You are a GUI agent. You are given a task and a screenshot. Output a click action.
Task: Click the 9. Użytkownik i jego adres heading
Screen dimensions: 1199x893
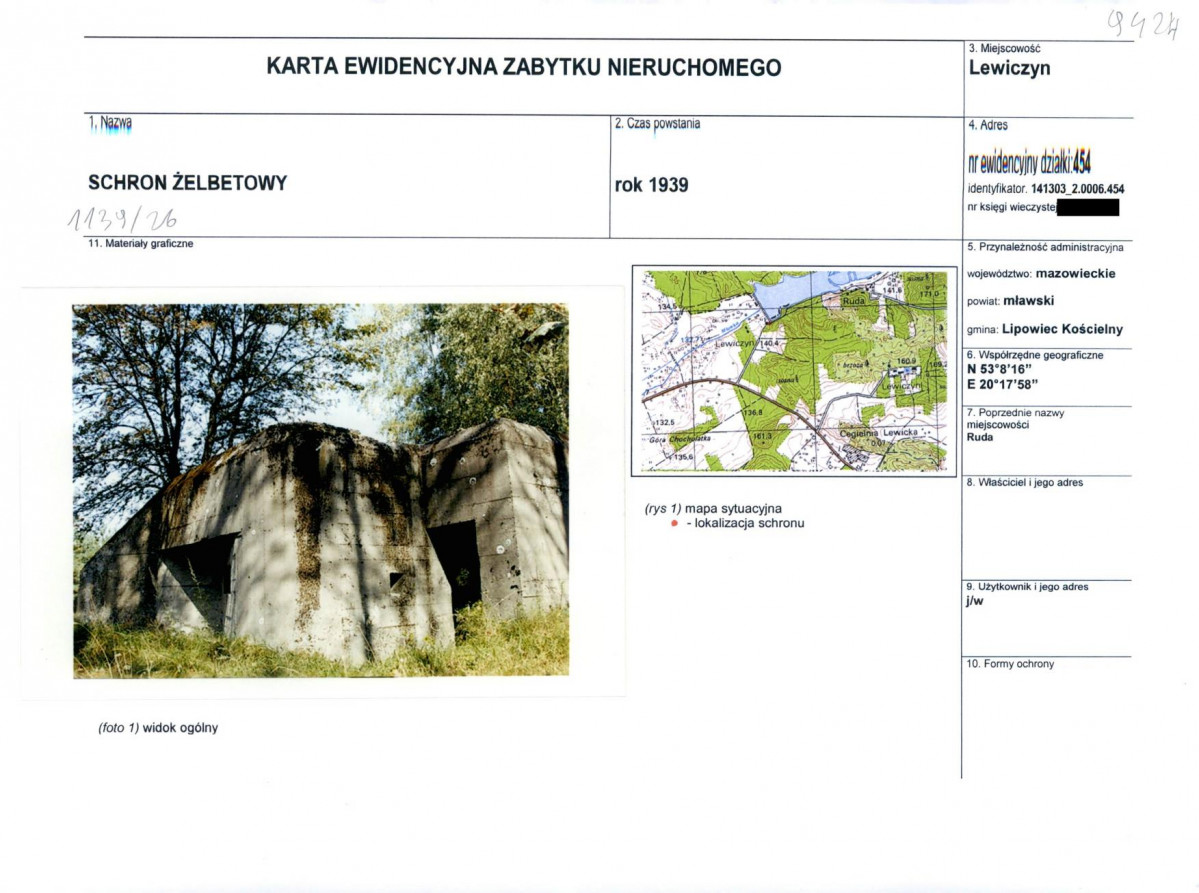tap(1026, 586)
